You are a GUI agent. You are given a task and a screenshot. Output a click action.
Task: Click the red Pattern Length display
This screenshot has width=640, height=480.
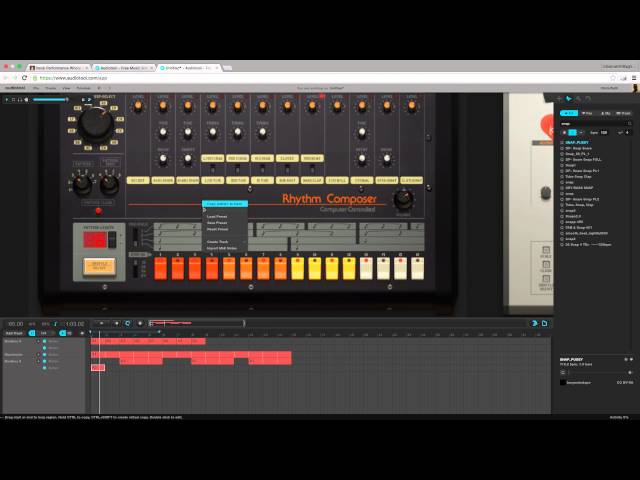(x=95, y=240)
